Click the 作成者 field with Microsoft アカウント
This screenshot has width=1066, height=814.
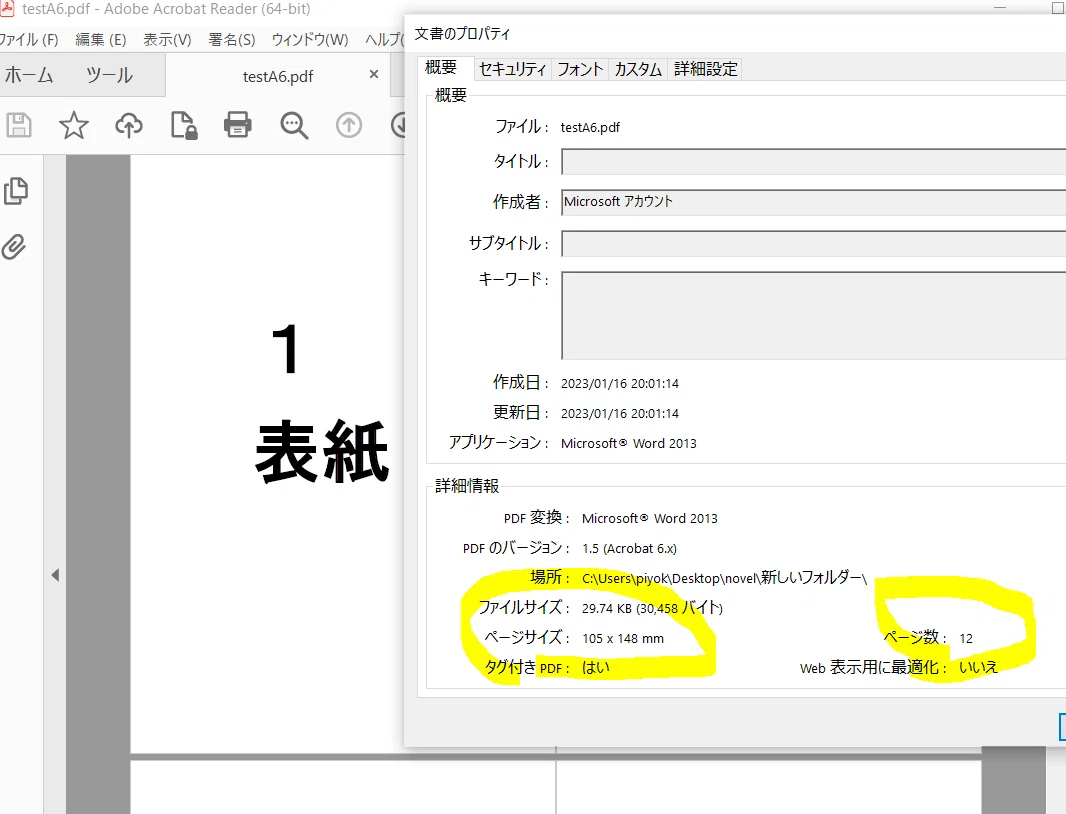(814, 203)
